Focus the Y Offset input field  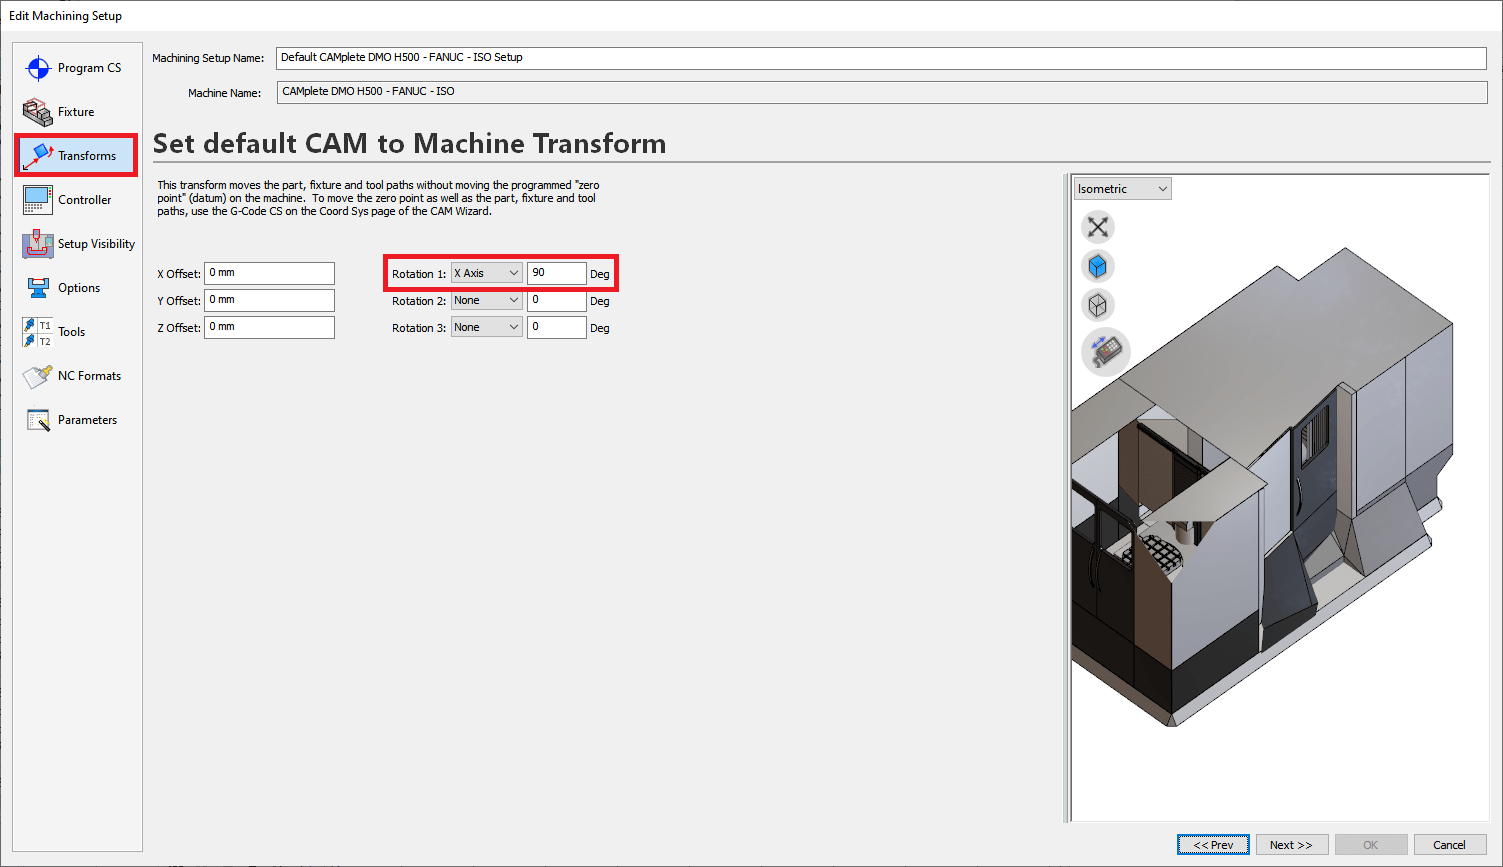click(269, 300)
